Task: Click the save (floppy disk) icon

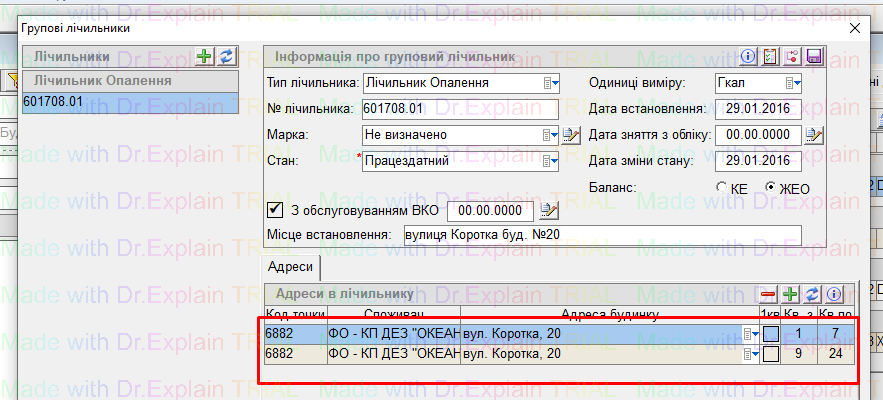Action: tap(813, 56)
